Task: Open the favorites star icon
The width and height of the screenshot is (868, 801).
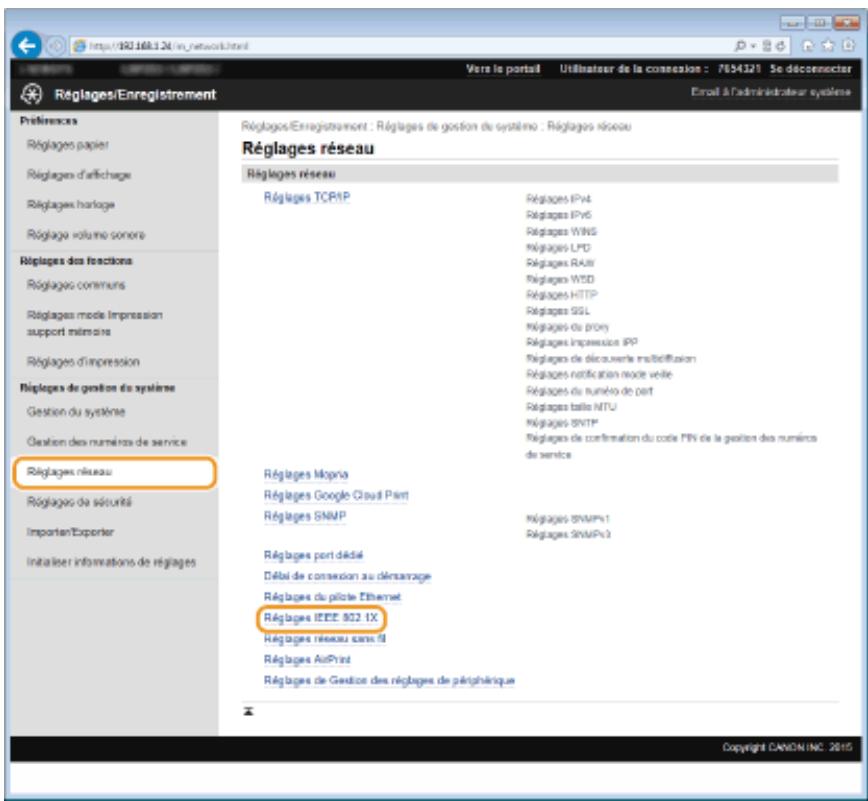Action: pos(828,45)
